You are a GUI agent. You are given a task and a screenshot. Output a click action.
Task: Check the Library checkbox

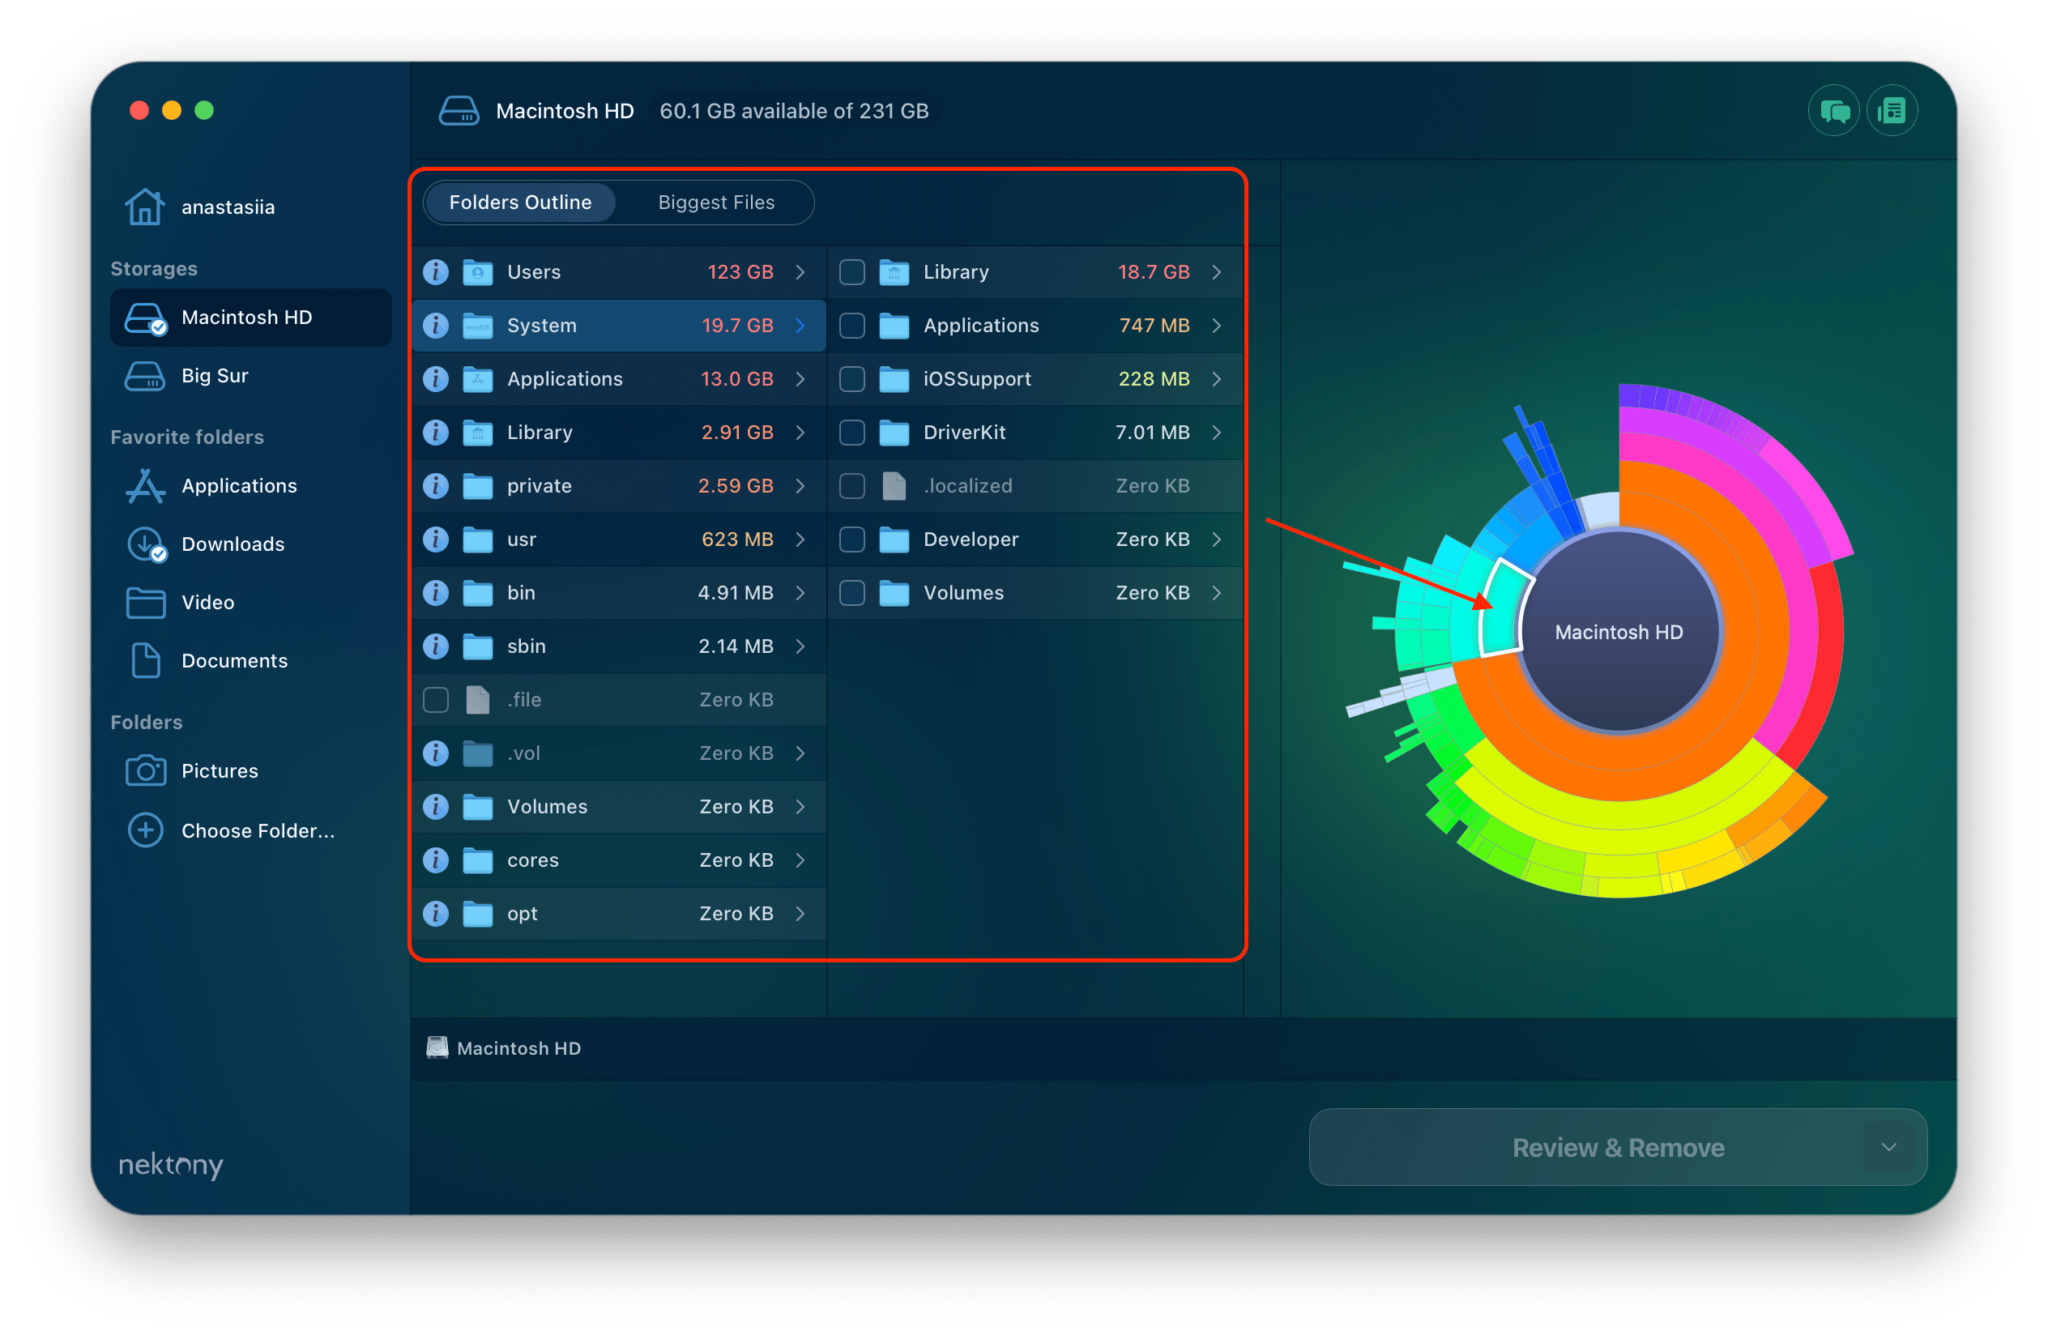tap(851, 271)
